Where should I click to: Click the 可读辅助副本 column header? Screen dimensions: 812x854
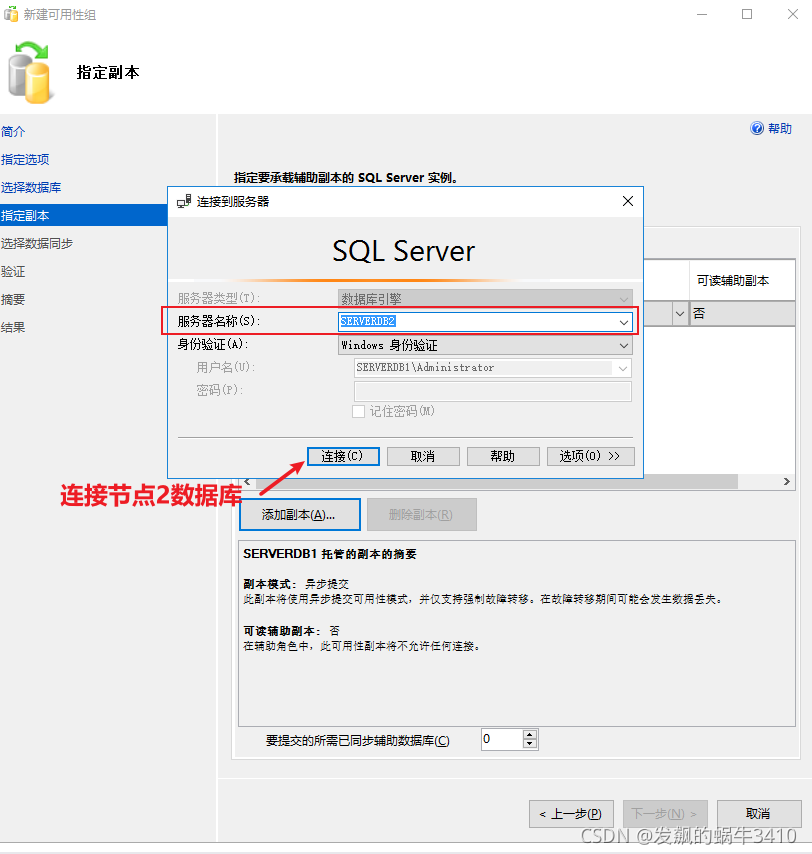point(742,280)
